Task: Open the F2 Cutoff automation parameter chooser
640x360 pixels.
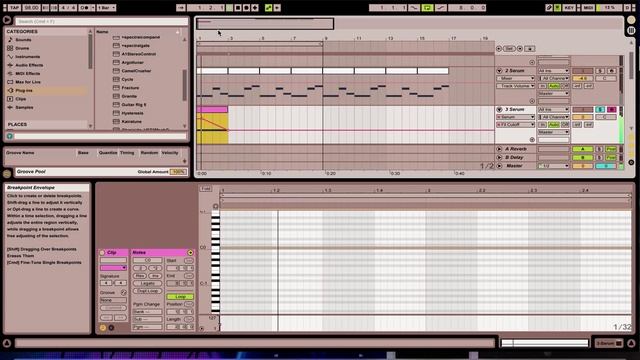Action: [x=516, y=124]
